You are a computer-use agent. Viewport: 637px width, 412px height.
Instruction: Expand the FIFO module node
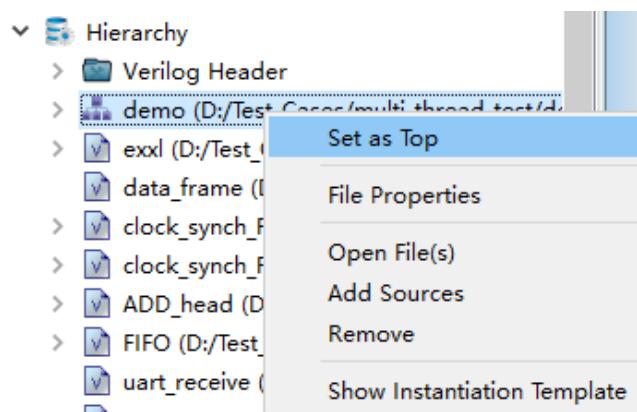click(x=58, y=343)
